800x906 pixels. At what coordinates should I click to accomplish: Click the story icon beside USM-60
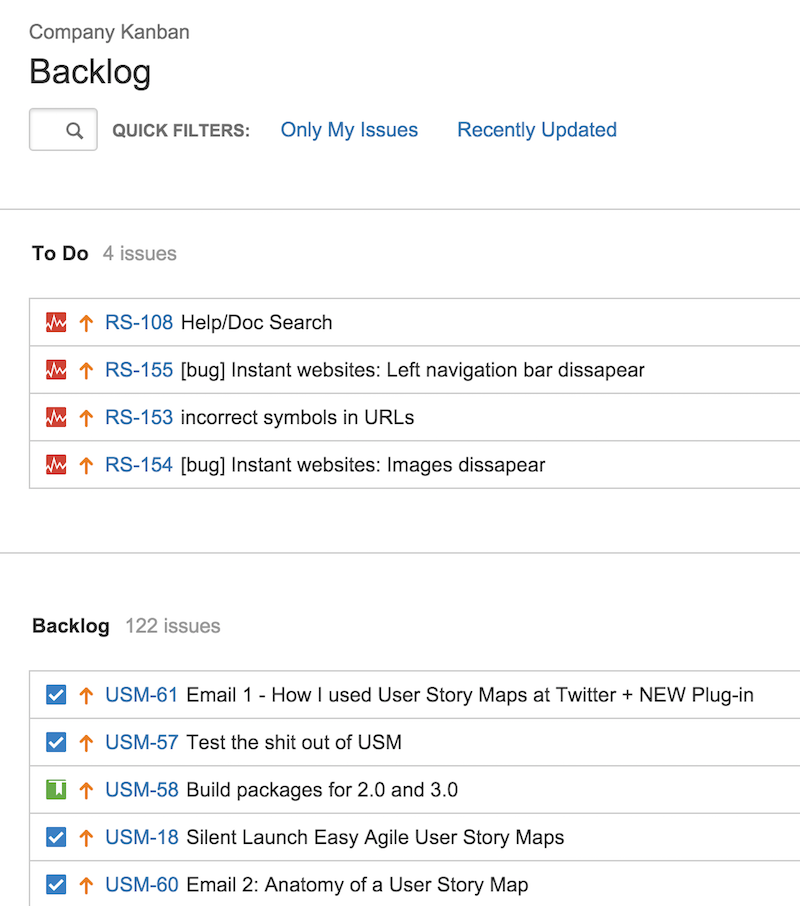56,884
